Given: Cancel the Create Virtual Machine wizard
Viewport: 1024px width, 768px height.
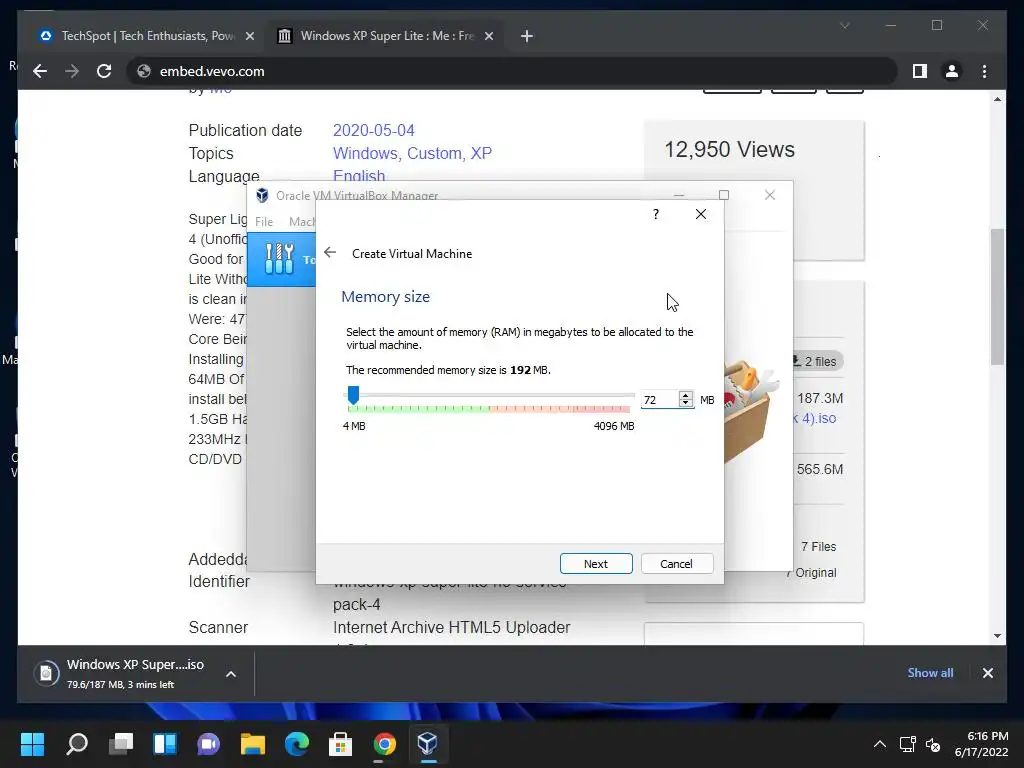Looking at the screenshot, I should click(x=677, y=564).
